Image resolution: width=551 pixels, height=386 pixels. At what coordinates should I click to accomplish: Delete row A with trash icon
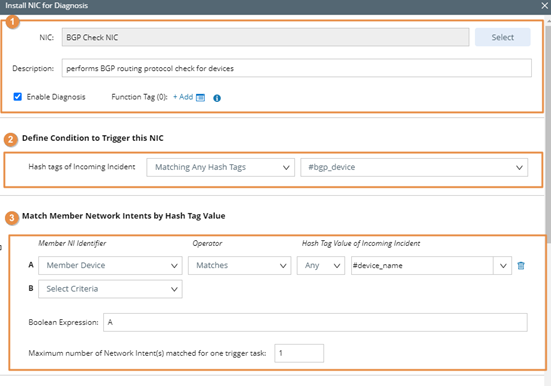tap(521, 266)
